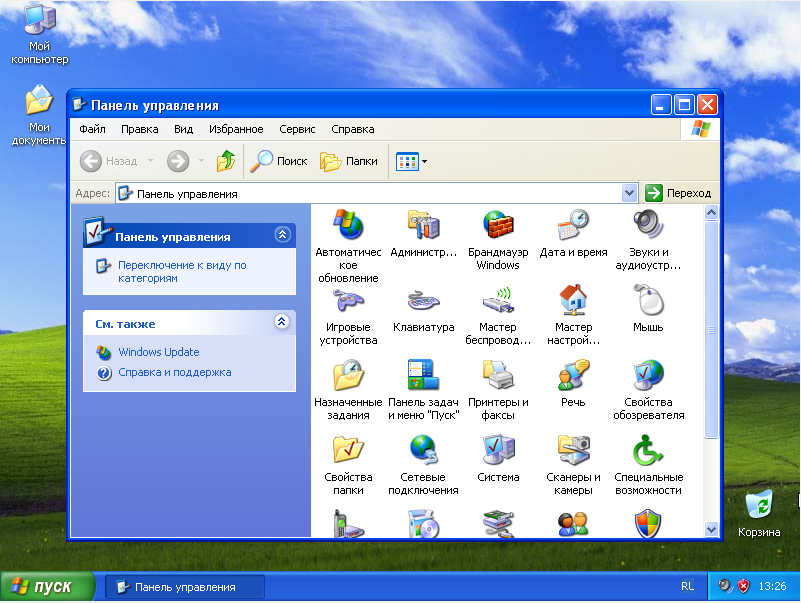Open the Мышь settings icon
Viewport: 801px width, 603px height.
[x=648, y=300]
